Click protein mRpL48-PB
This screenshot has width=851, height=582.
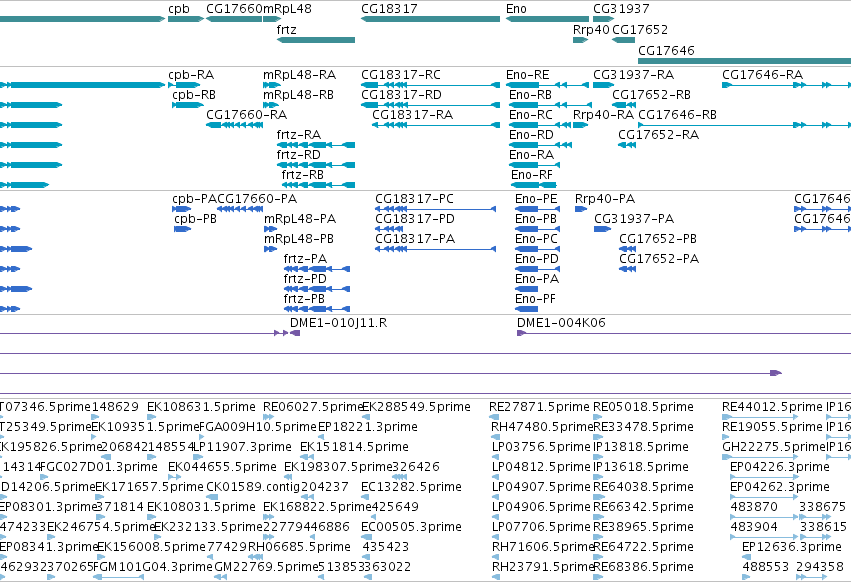coord(299,239)
